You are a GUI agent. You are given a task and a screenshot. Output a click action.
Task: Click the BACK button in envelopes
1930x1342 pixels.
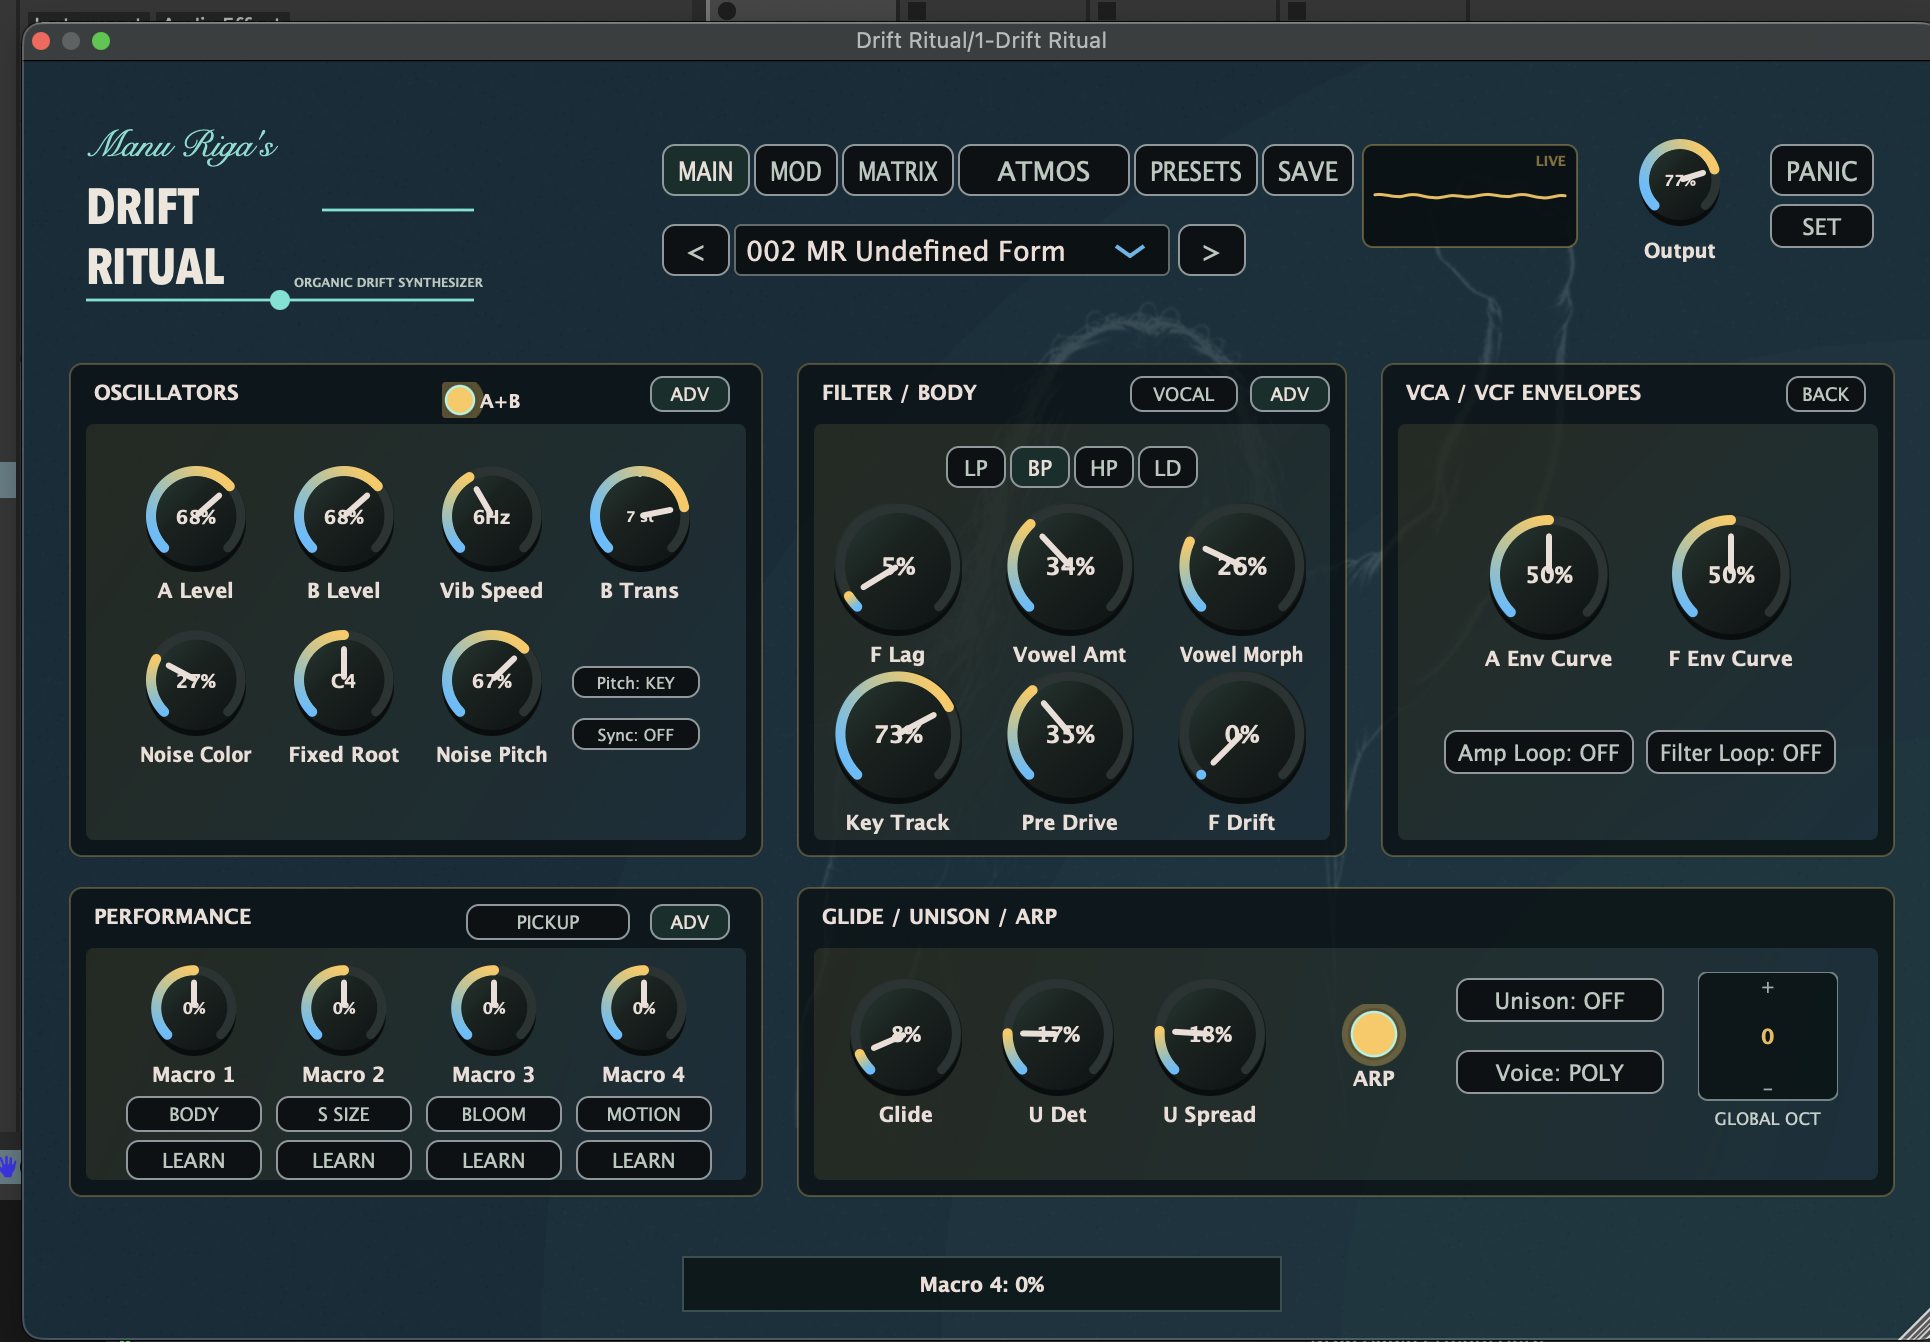click(1826, 394)
